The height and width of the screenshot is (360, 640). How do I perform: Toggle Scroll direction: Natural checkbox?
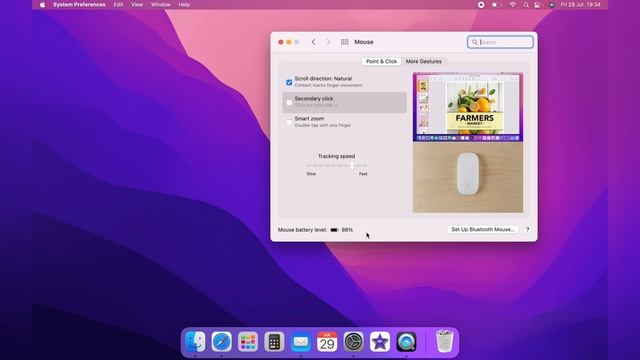289,82
